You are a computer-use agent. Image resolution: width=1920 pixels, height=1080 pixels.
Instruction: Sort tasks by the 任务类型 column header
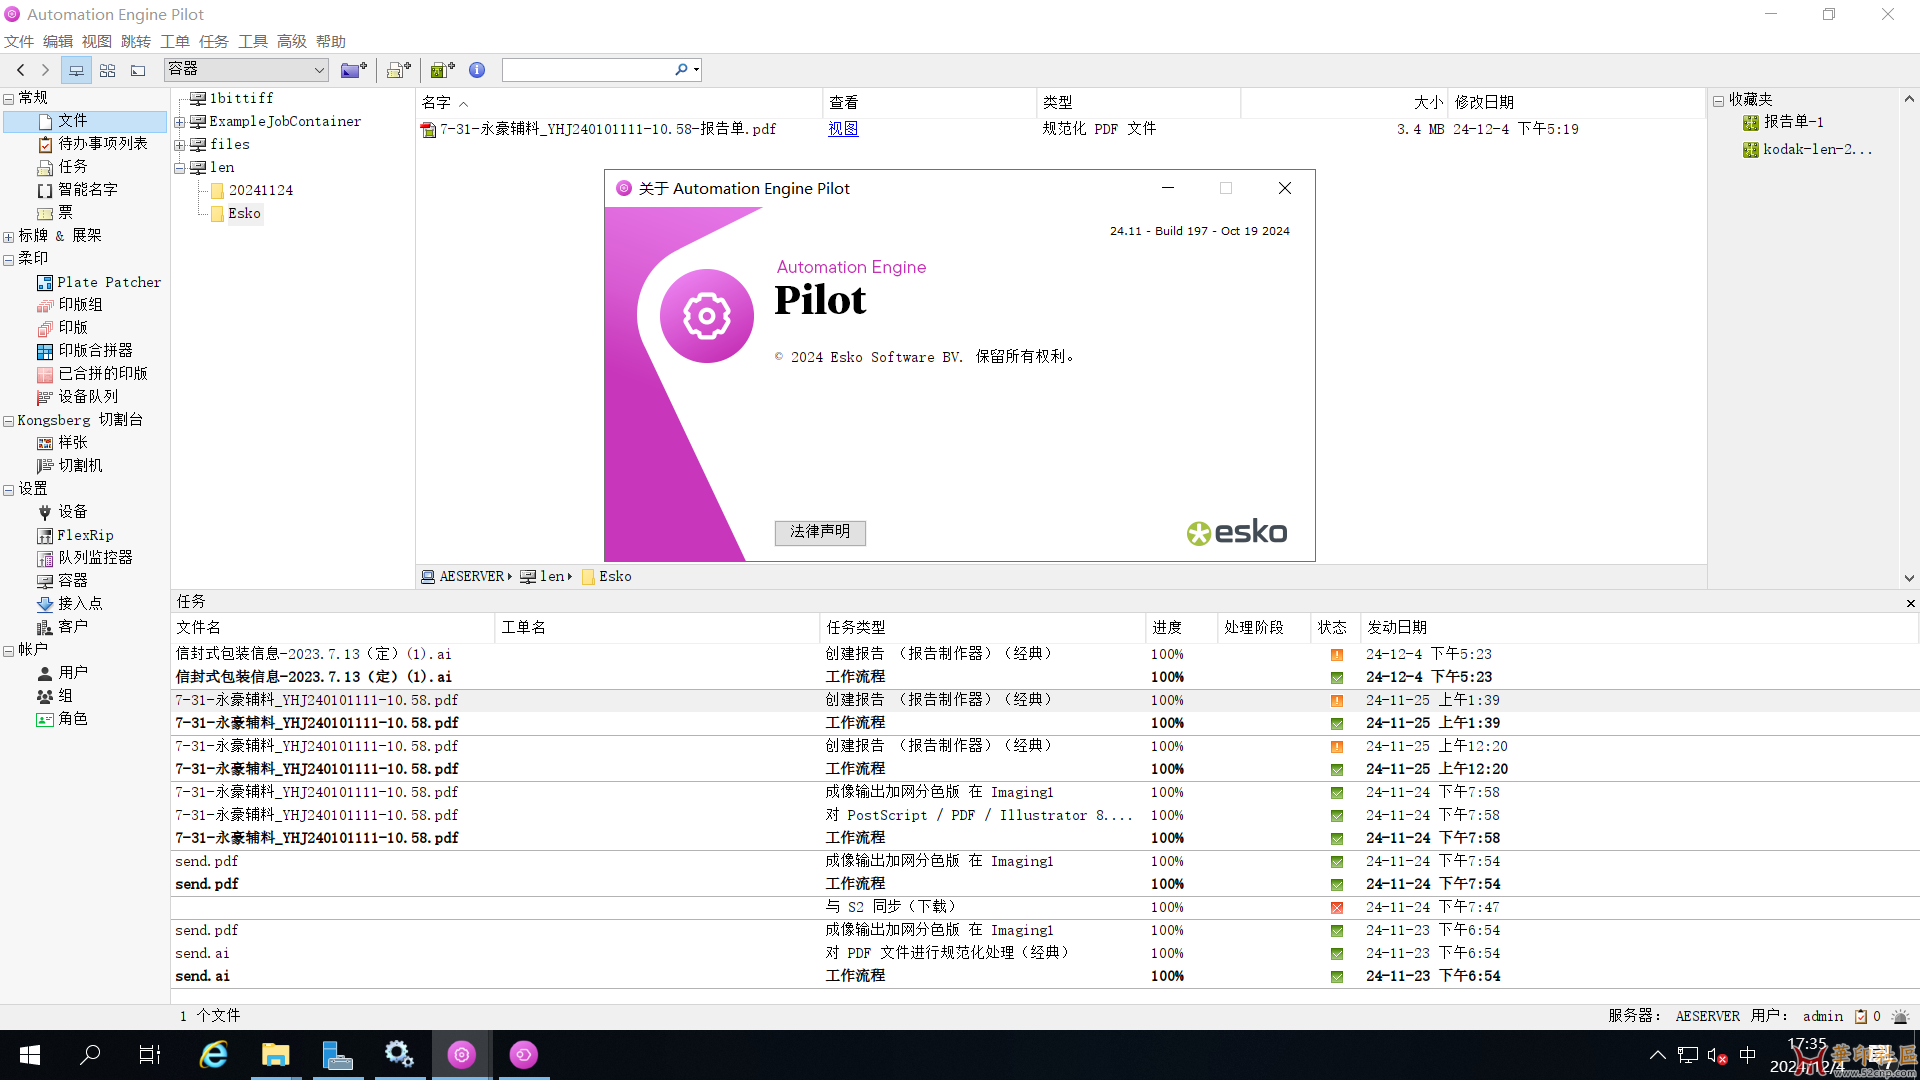coord(982,627)
